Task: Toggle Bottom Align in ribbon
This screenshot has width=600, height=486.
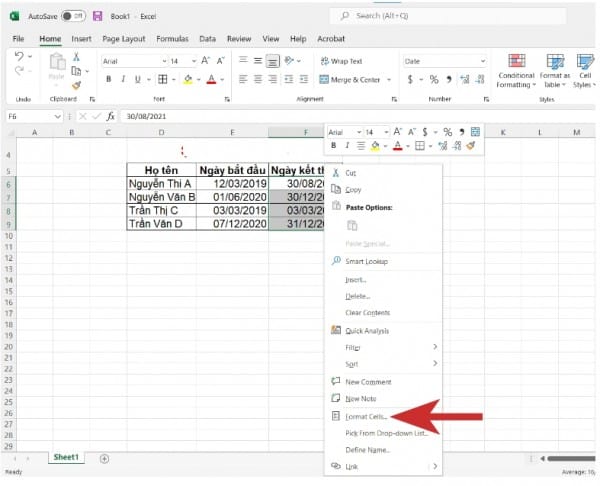Action: tap(272, 61)
